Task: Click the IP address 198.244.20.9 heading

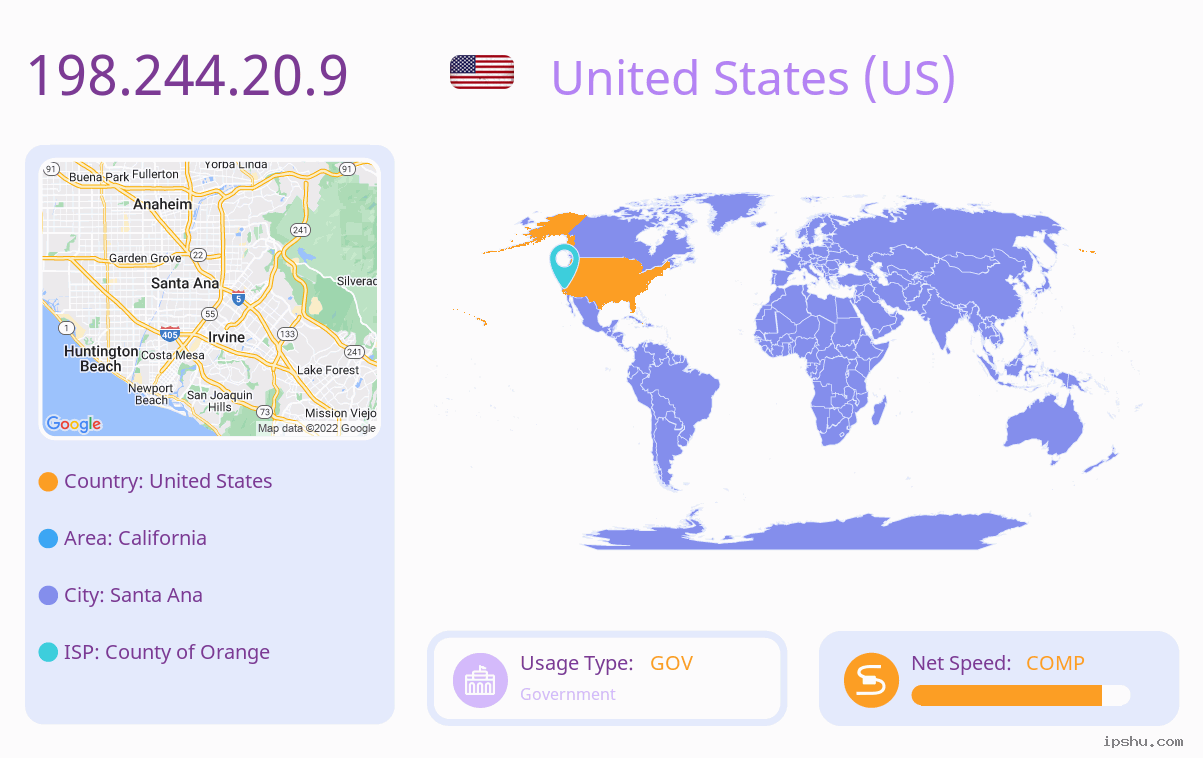Action: point(187,76)
